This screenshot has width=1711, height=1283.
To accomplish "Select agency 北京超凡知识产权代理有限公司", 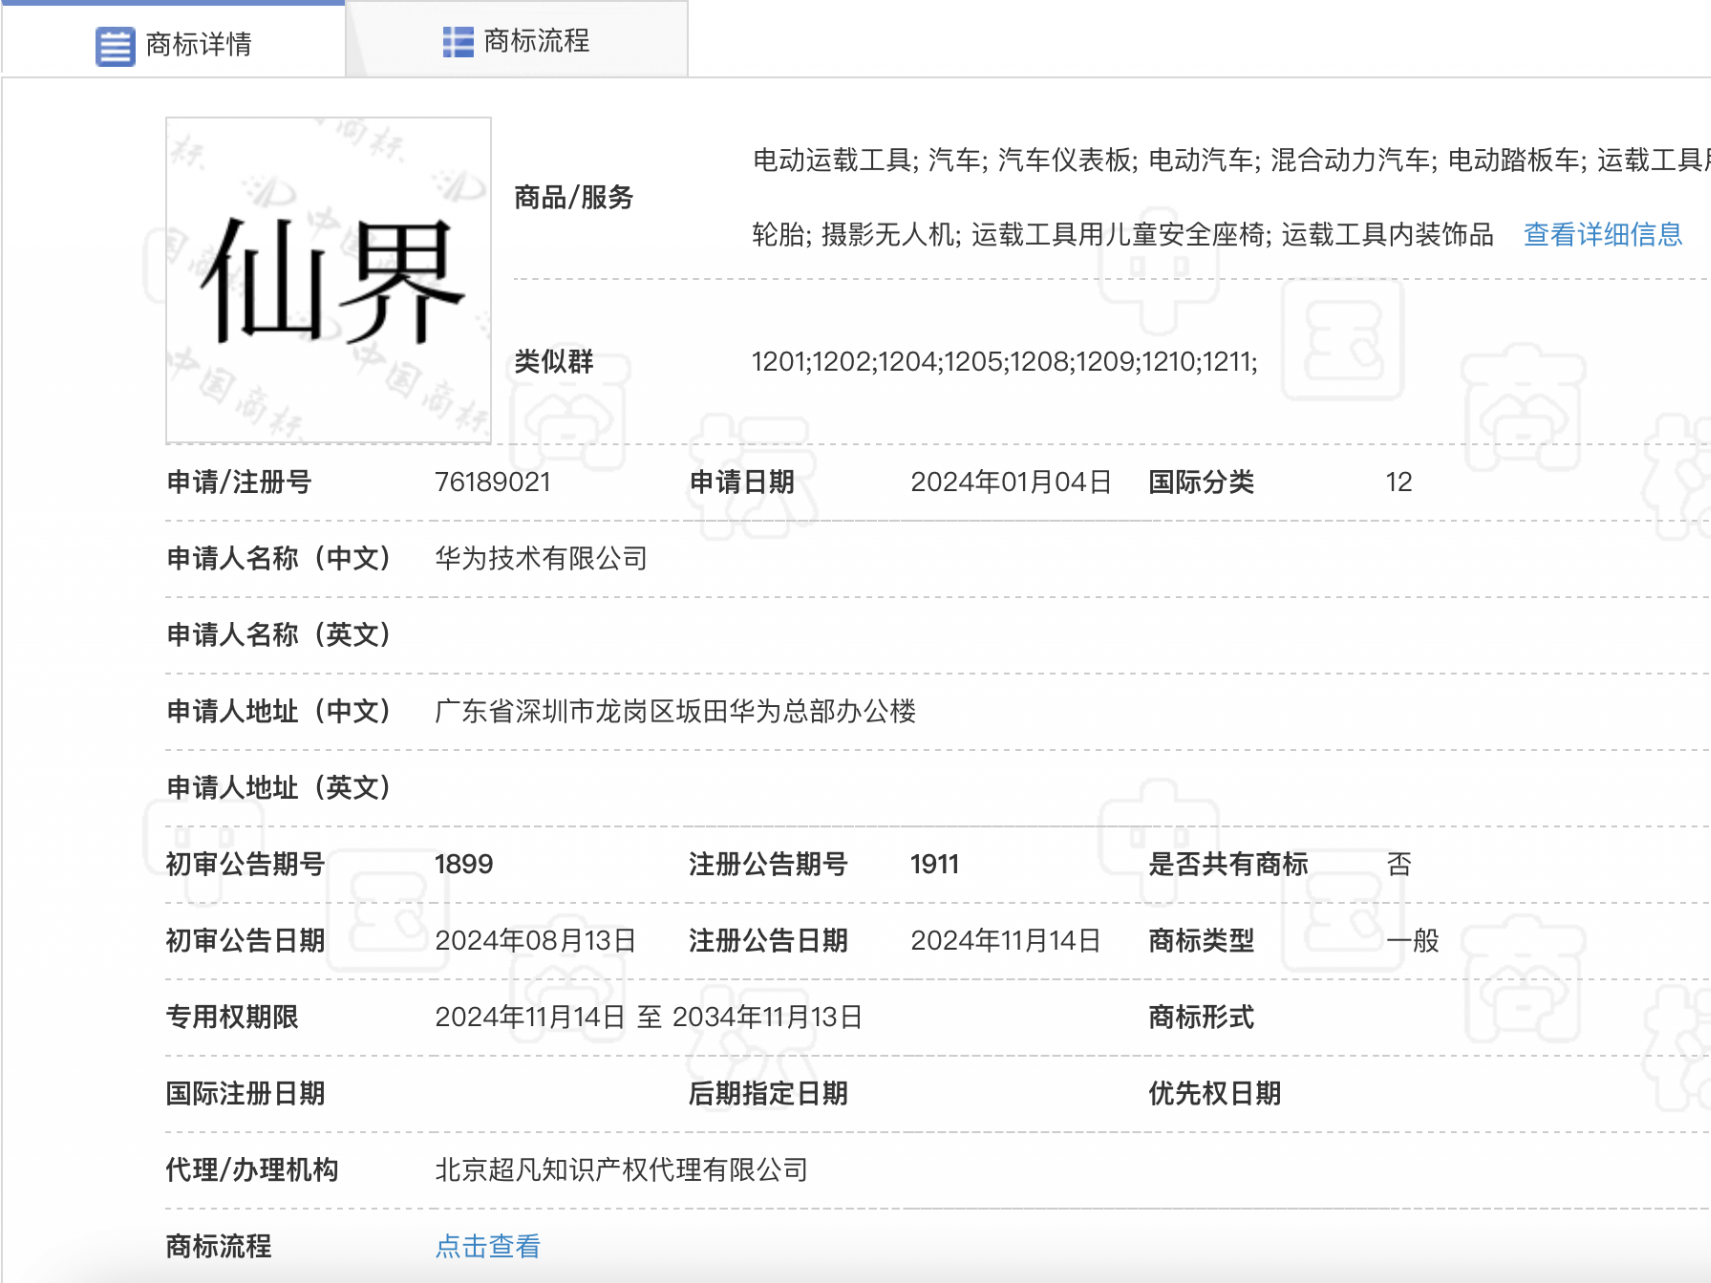I will pos(621,1170).
